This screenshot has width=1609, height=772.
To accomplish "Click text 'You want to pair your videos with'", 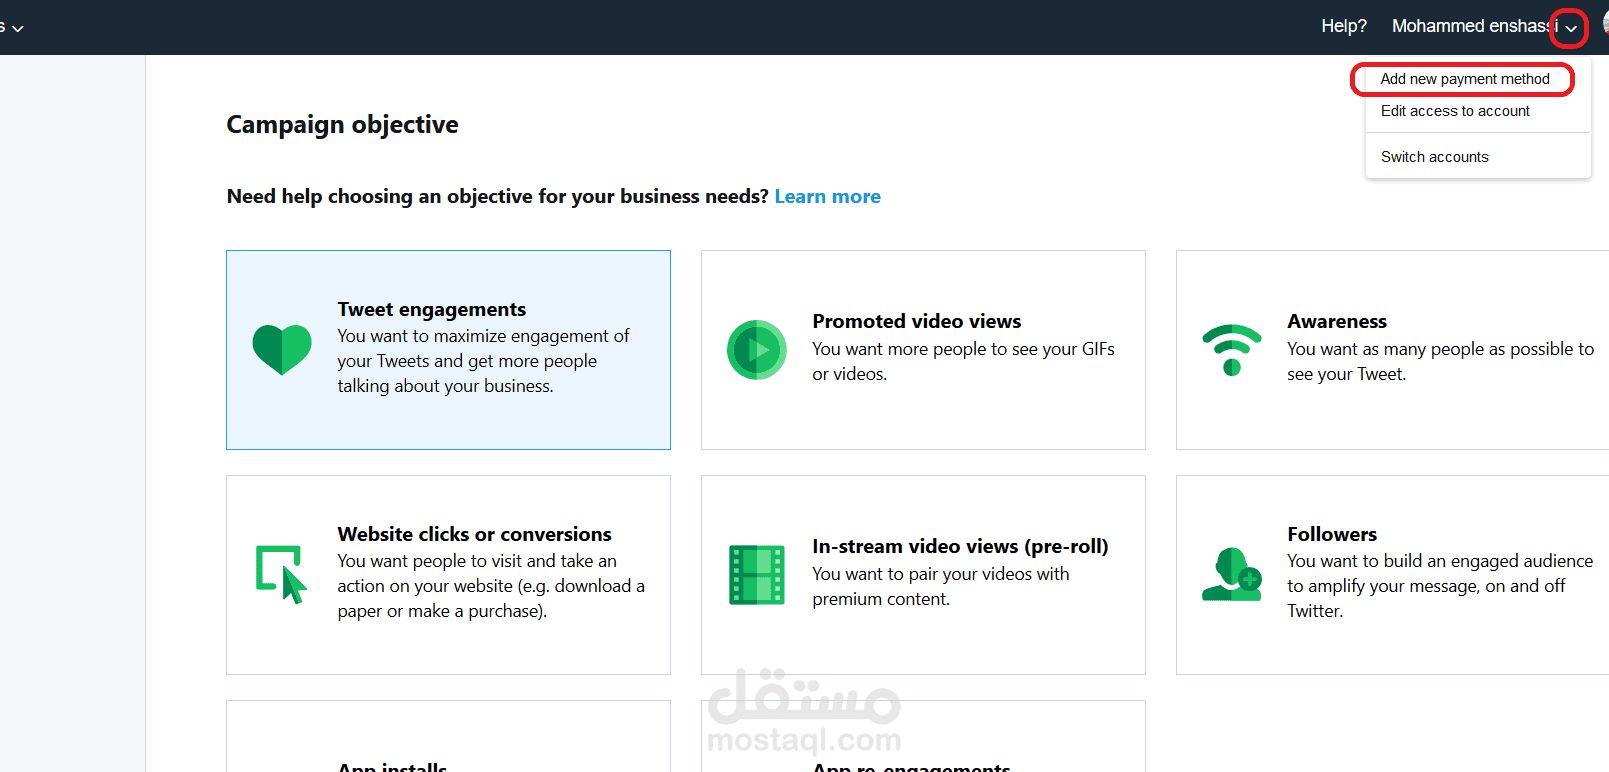I will pyautogui.click(x=941, y=574).
